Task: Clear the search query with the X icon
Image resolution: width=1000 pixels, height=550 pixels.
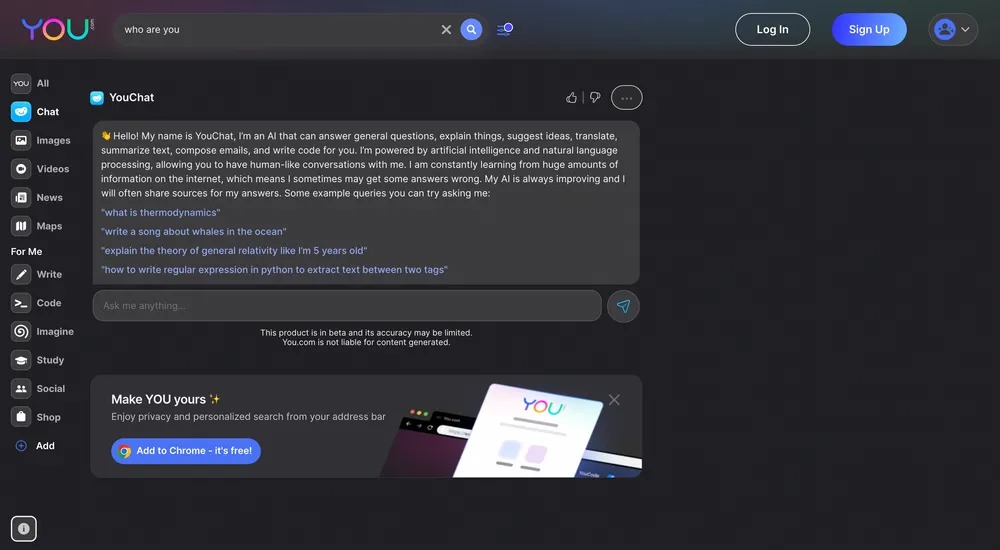Action: pos(446,29)
